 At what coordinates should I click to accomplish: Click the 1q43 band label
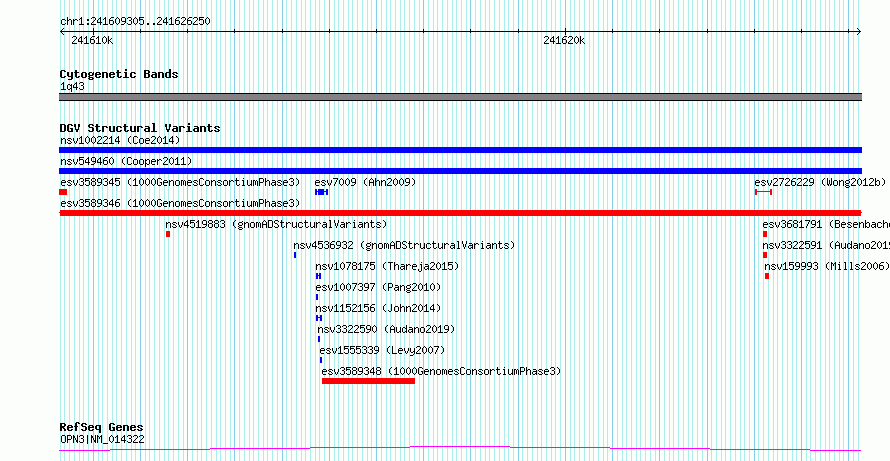72,87
